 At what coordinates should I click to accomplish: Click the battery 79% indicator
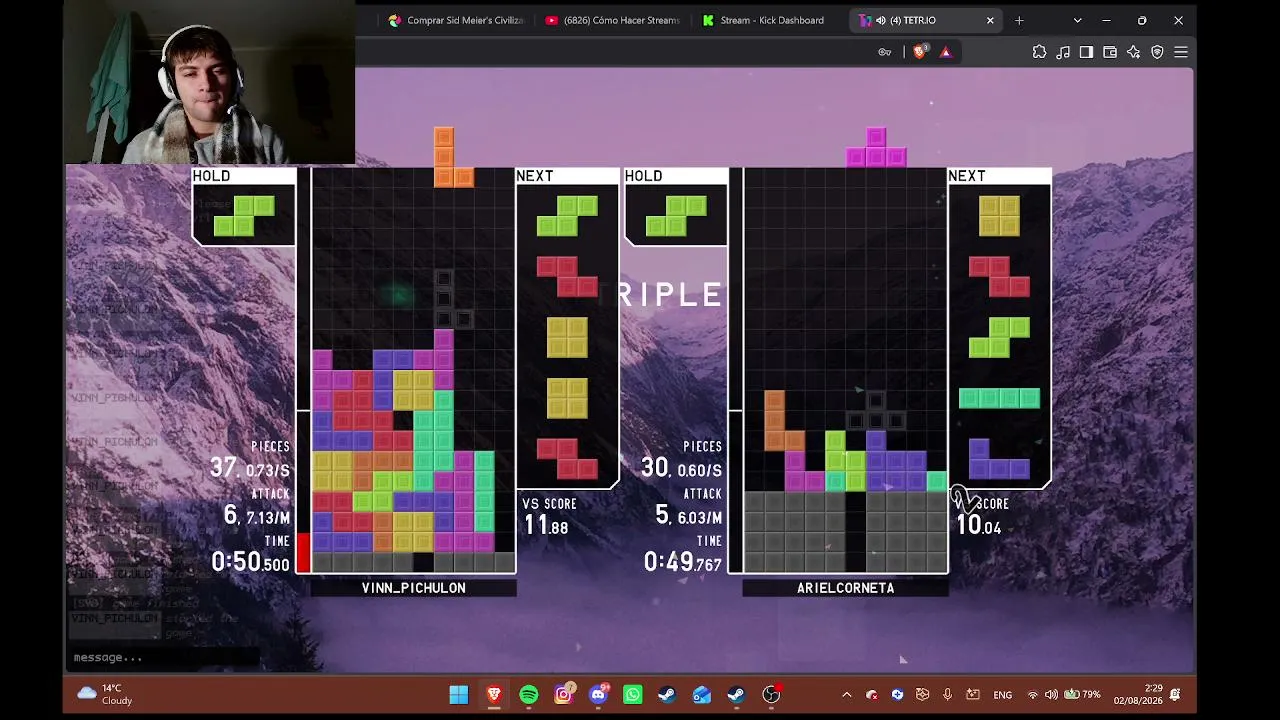pyautogui.click(x=1082, y=695)
